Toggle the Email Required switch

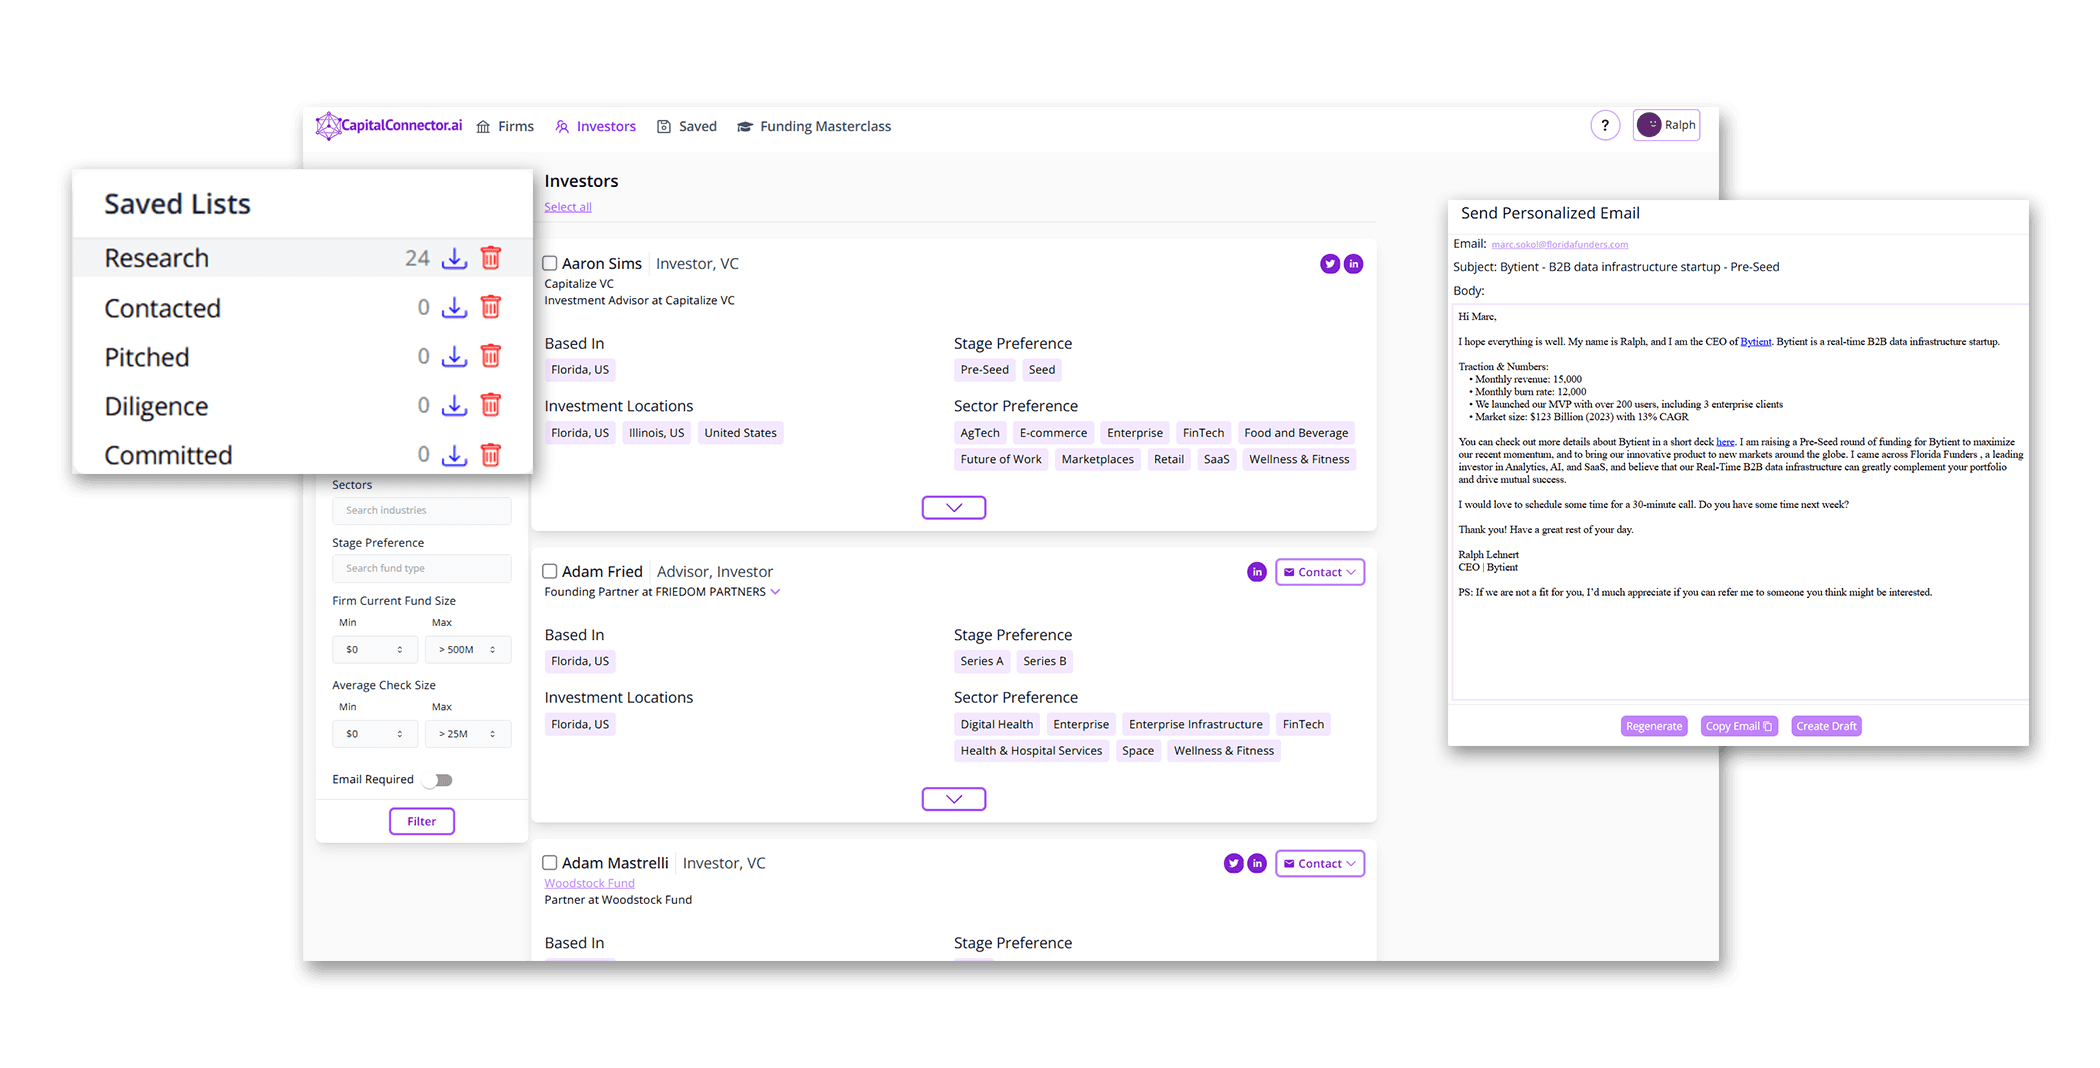click(x=439, y=780)
